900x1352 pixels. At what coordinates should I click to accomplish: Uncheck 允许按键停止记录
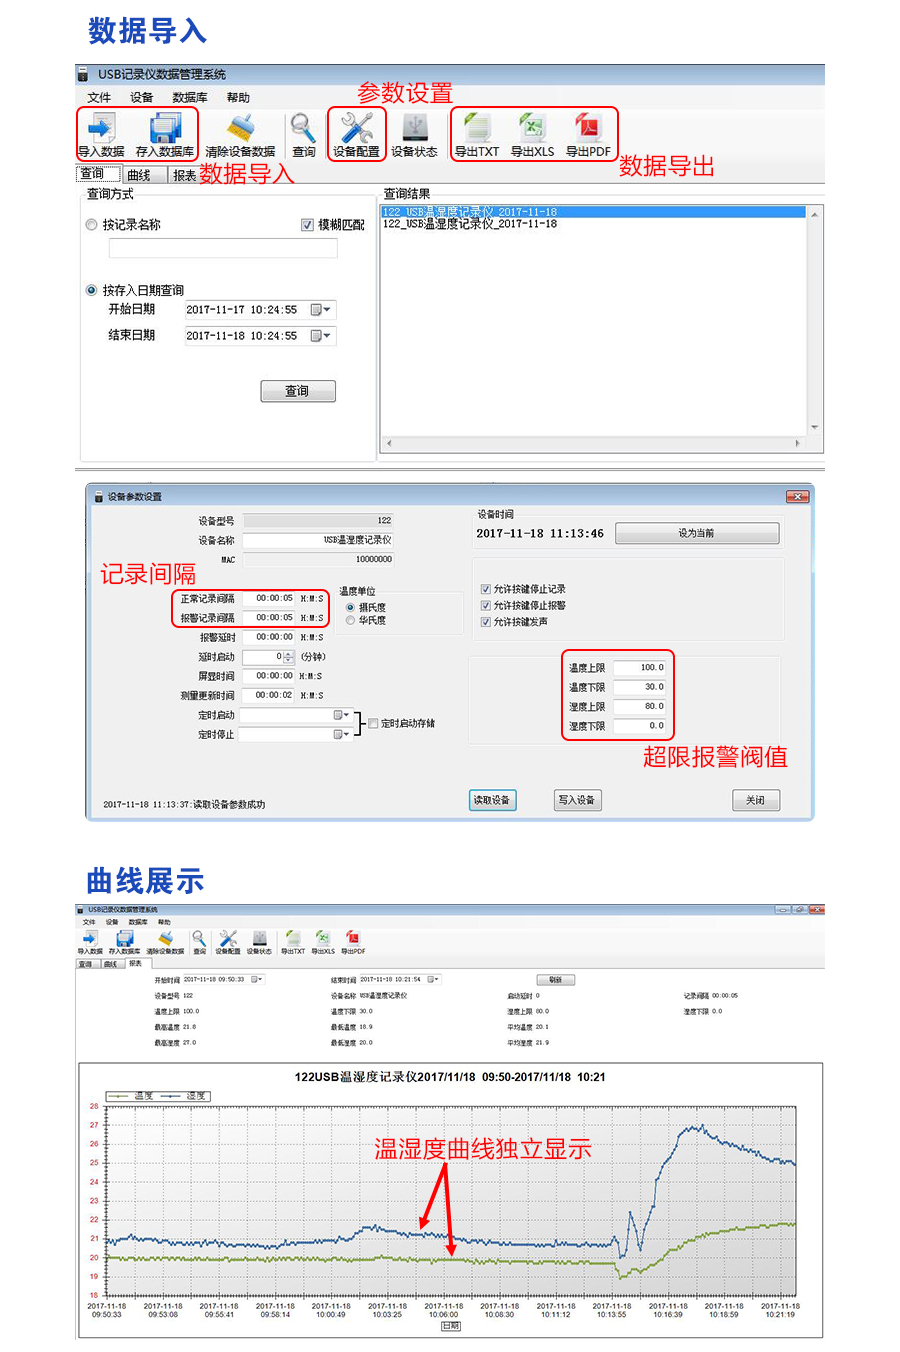pyautogui.click(x=486, y=589)
